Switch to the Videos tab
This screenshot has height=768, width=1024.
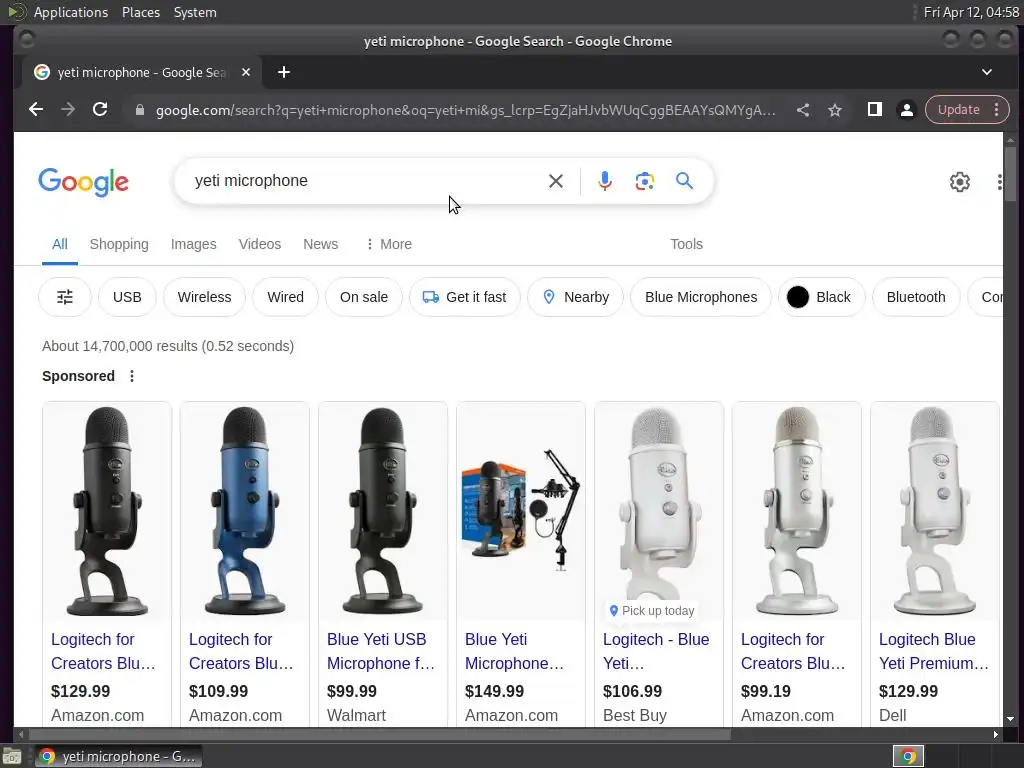coord(260,244)
